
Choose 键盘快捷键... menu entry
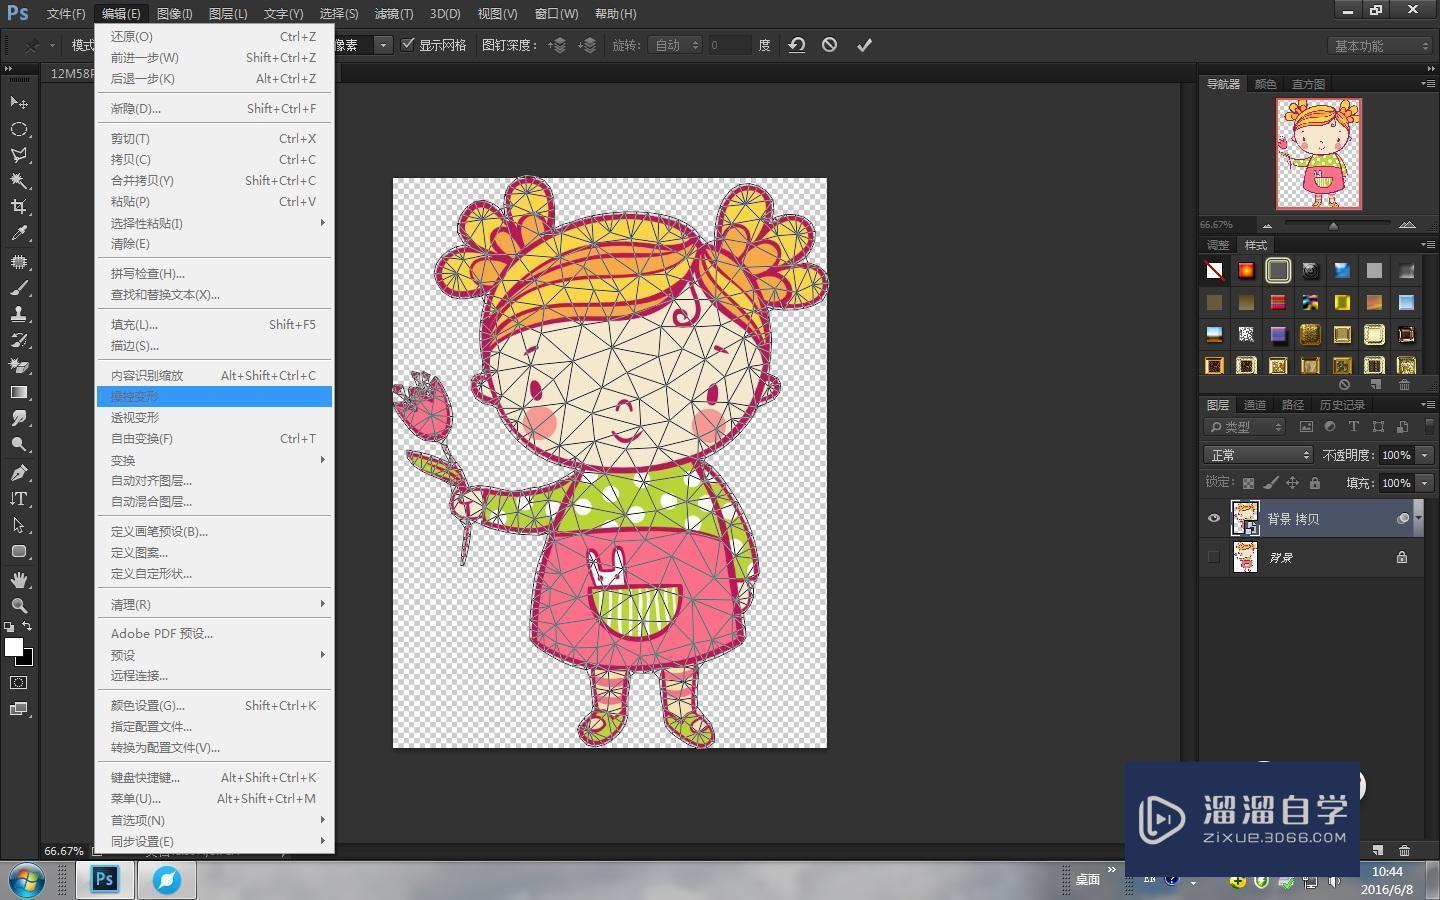coord(214,778)
